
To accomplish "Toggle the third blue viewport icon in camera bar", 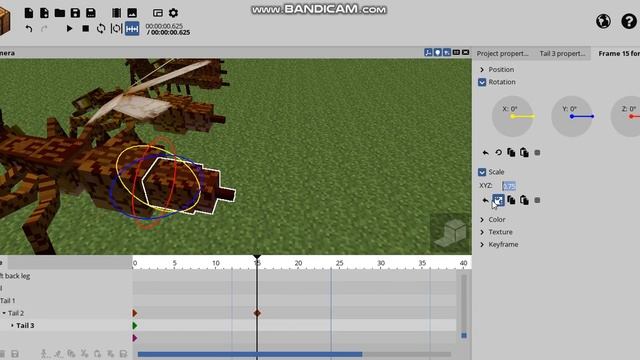I will [x=447, y=53].
